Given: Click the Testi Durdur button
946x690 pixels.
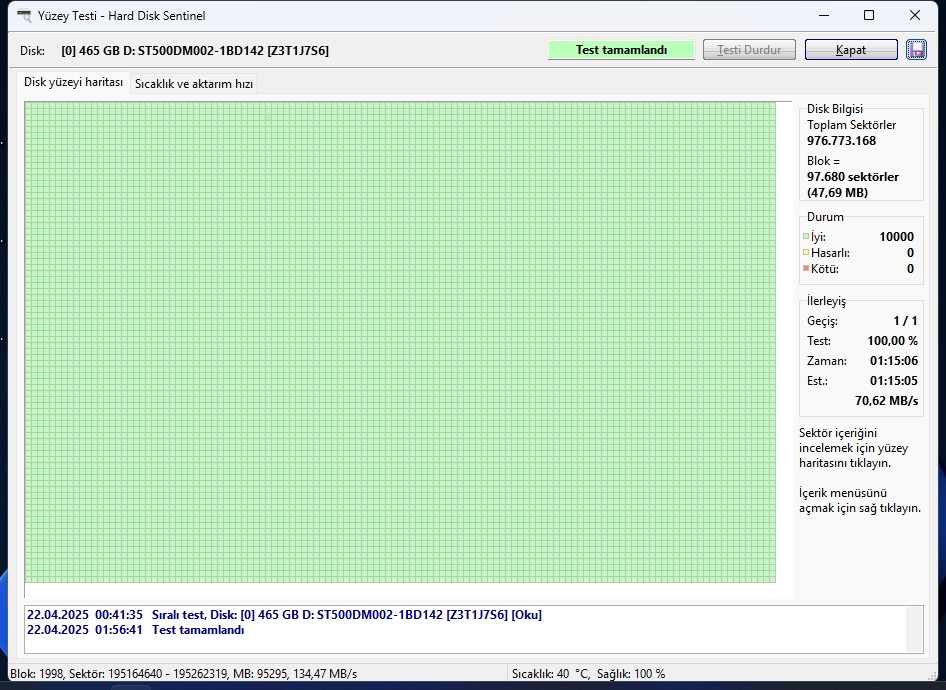Looking at the screenshot, I should click(x=749, y=49).
